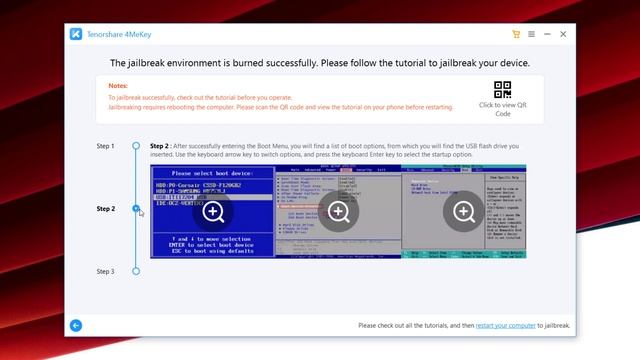Open the hamburger menu icon

[531, 34]
